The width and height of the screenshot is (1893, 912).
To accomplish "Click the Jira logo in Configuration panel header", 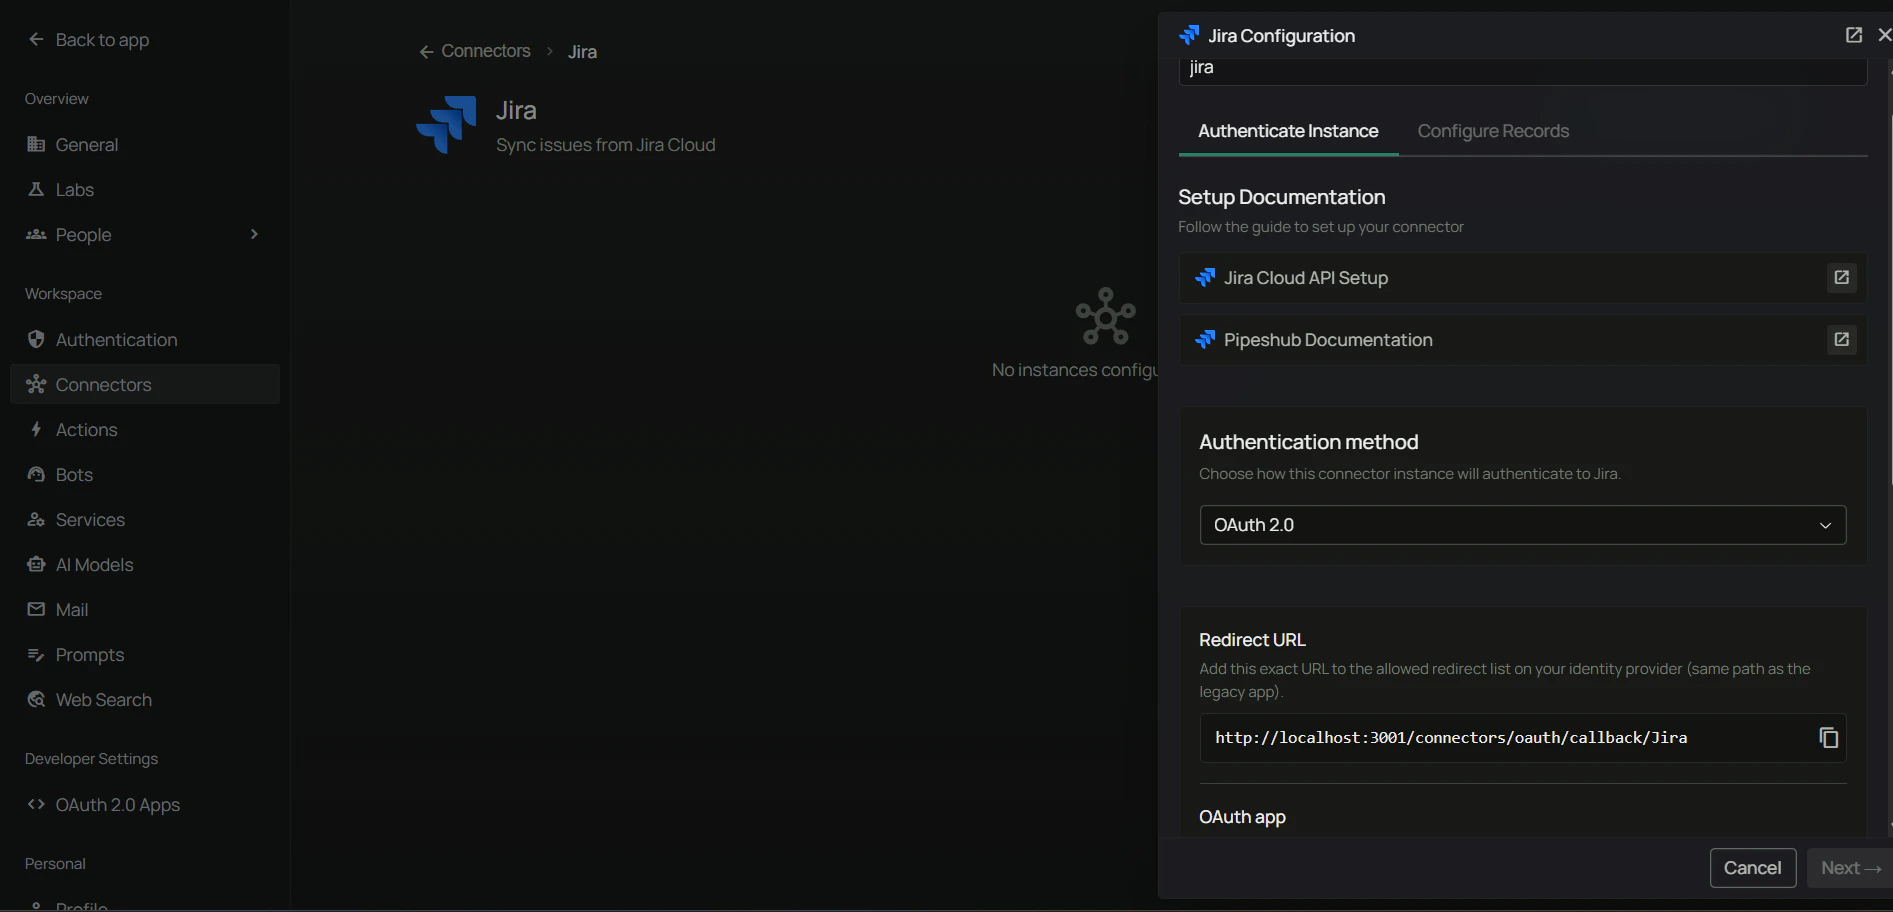I will coord(1189,35).
